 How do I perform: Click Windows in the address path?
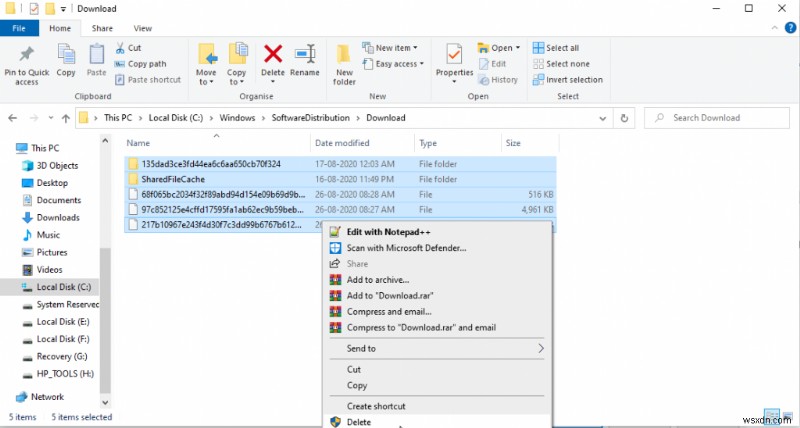click(x=237, y=118)
